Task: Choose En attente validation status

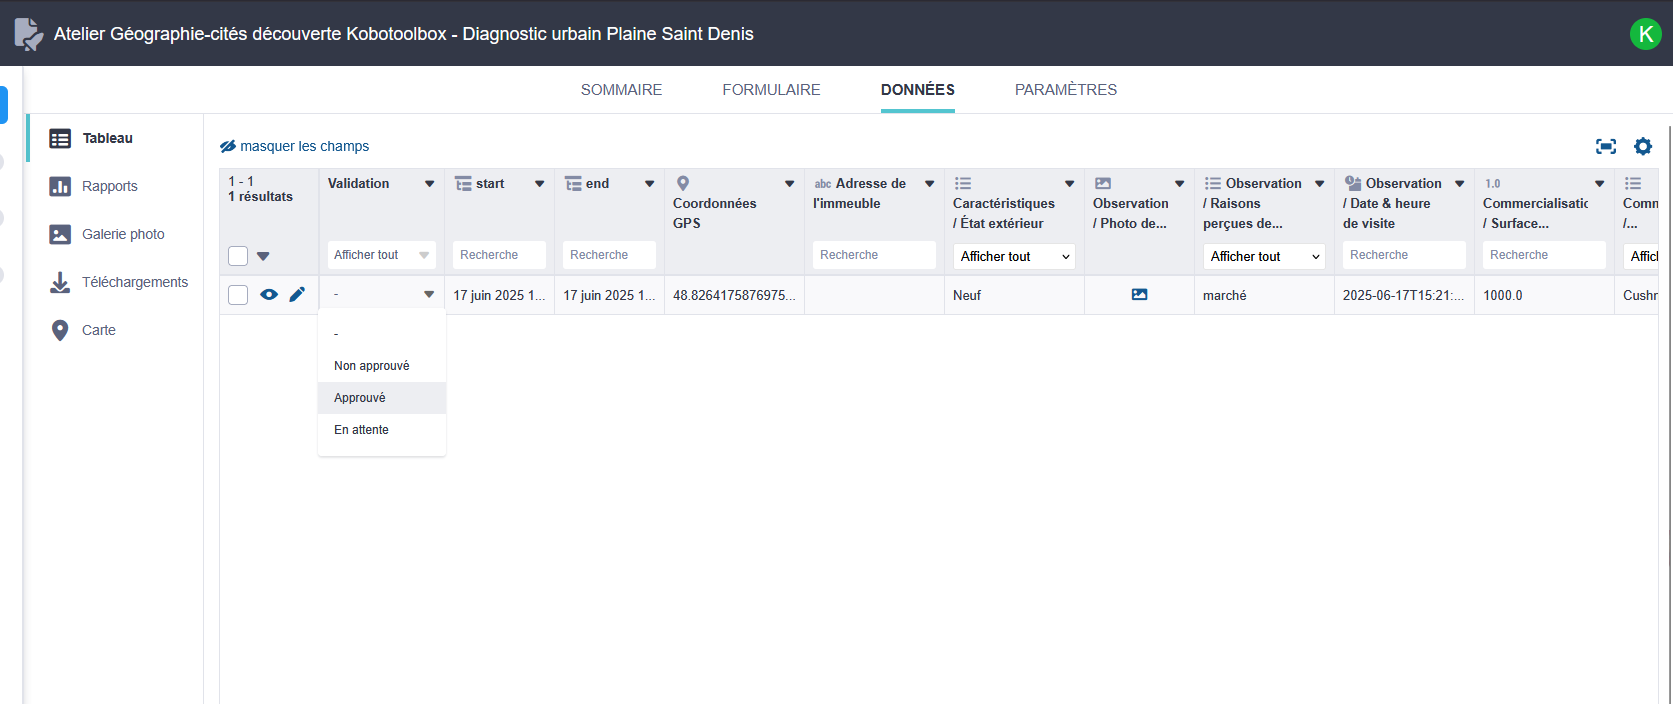Action: click(361, 430)
